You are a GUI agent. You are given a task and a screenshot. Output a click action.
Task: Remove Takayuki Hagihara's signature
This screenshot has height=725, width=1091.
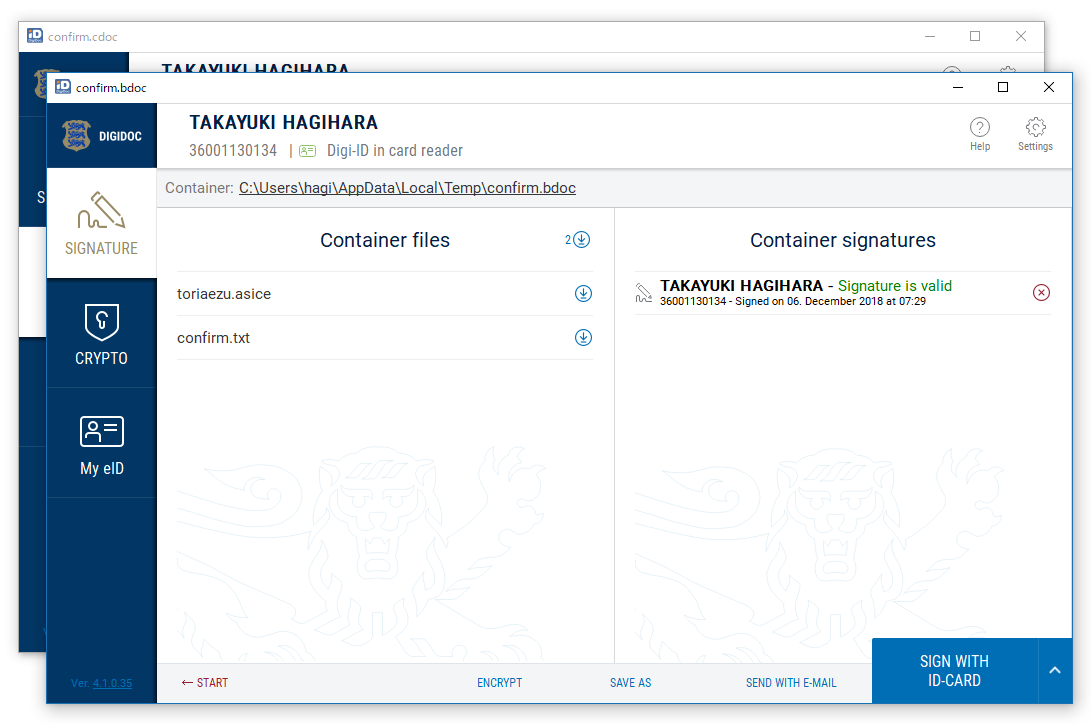click(1041, 292)
